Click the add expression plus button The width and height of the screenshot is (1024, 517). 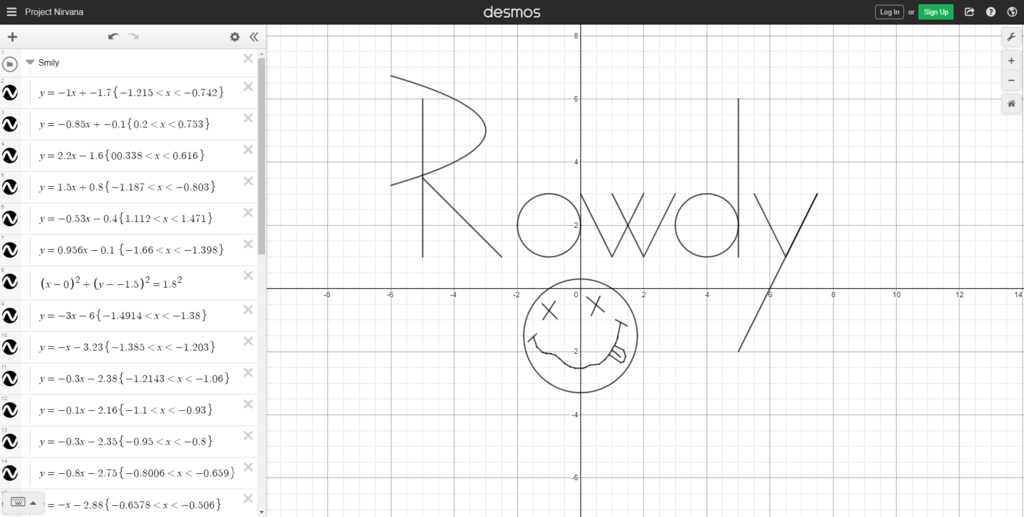click(12, 37)
